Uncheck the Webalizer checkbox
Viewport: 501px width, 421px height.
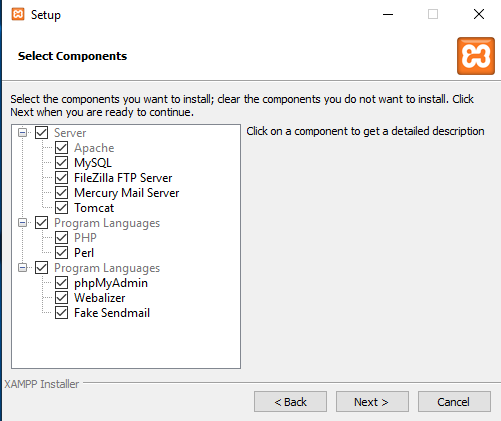pos(62,298)
